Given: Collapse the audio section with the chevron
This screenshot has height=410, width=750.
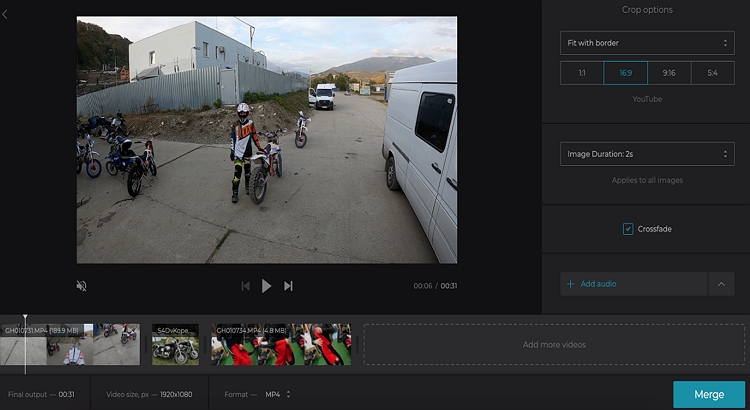Looking at the screenshot, I should 721,284.
